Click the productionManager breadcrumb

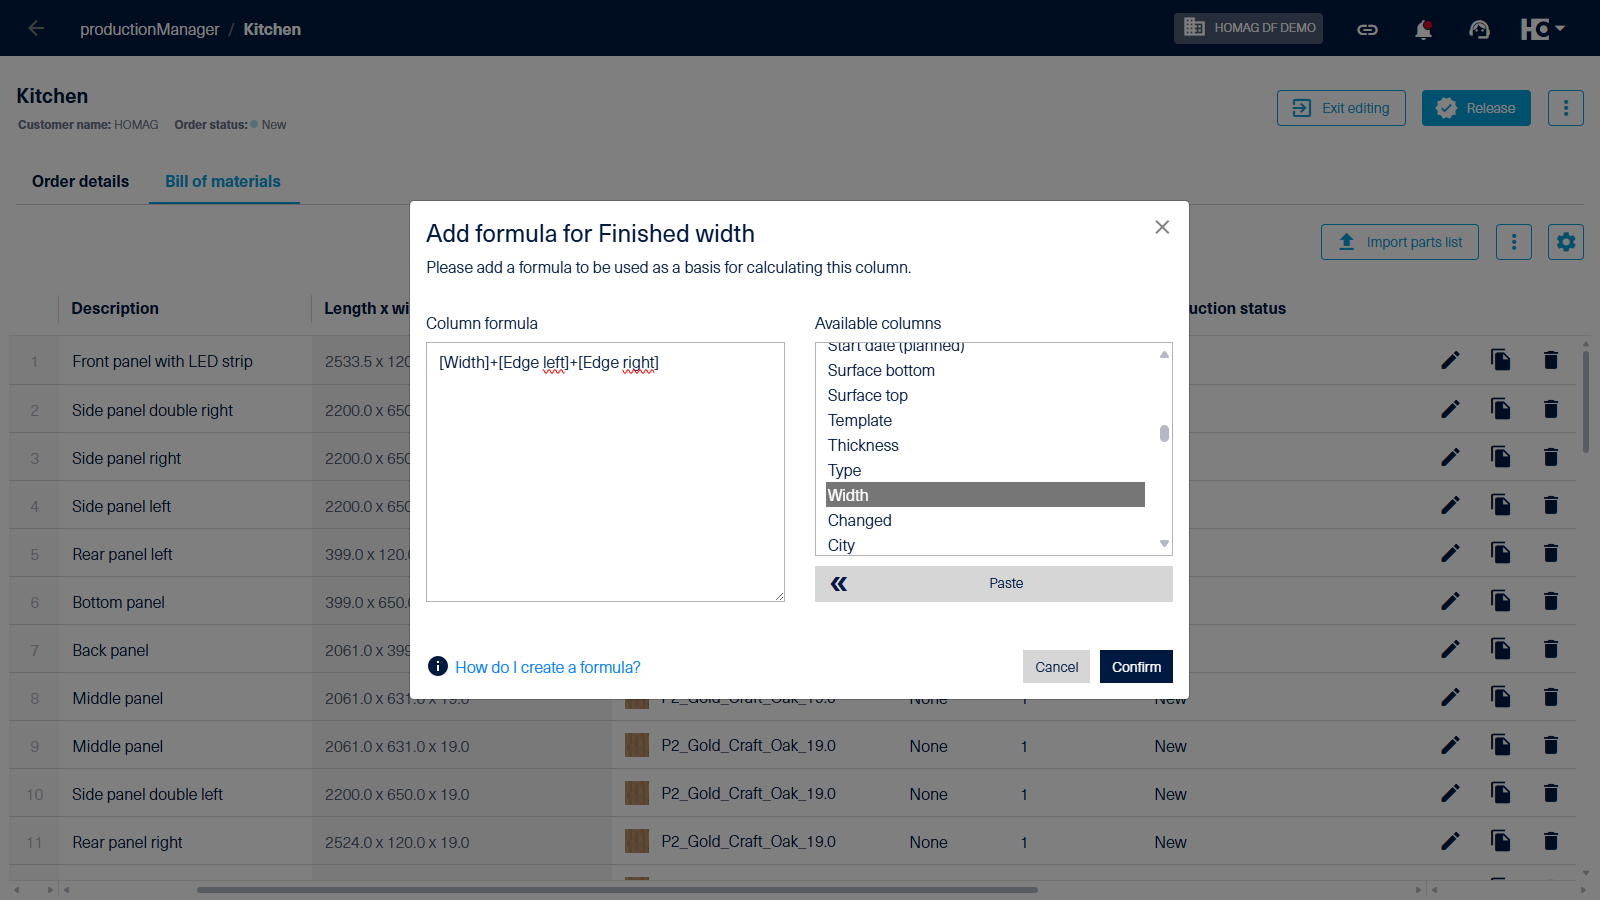coord(149,29)
